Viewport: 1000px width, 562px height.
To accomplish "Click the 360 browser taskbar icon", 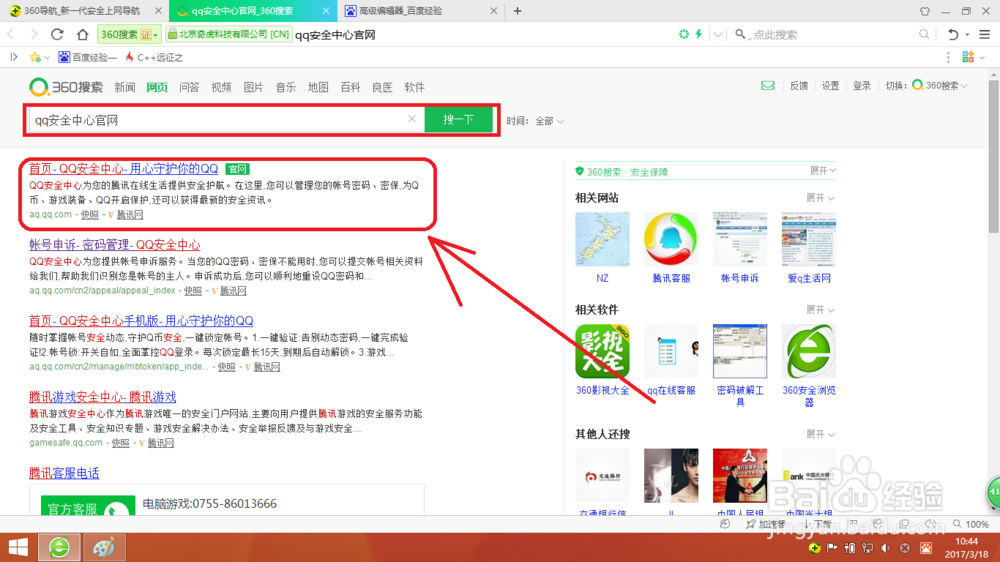I will (x=59, y=547).
